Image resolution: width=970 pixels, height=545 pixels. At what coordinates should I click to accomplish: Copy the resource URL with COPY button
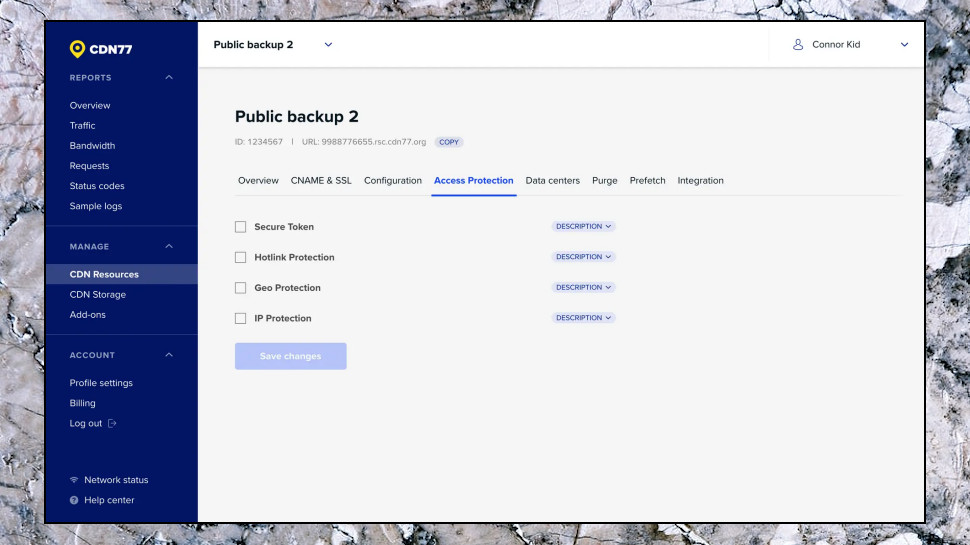[x=449, y=142]
